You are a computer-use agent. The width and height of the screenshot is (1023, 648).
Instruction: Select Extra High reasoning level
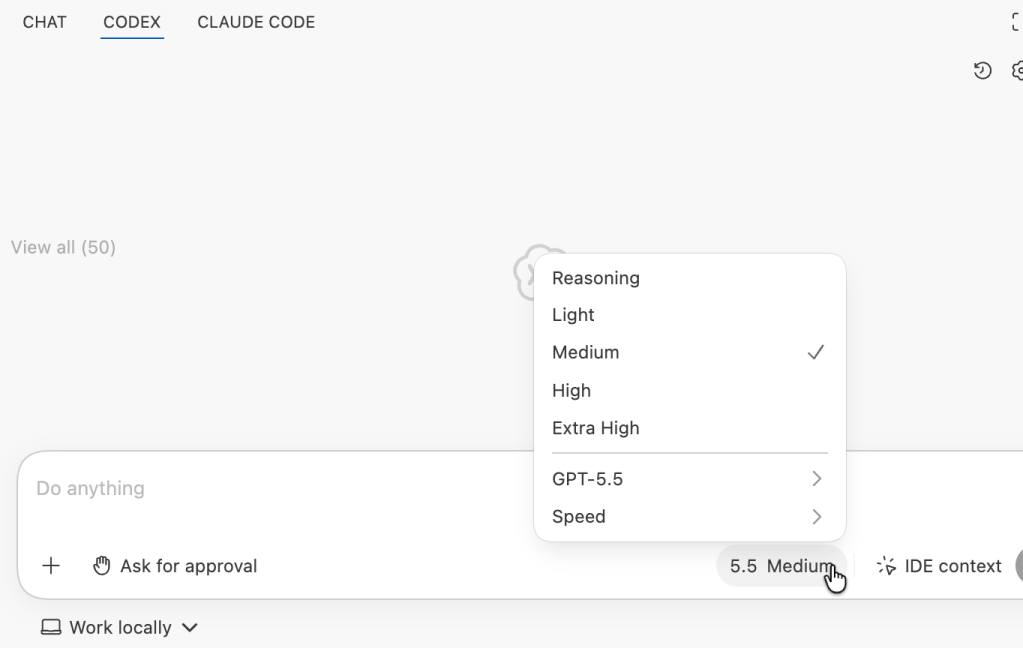[x=690, y=428]
